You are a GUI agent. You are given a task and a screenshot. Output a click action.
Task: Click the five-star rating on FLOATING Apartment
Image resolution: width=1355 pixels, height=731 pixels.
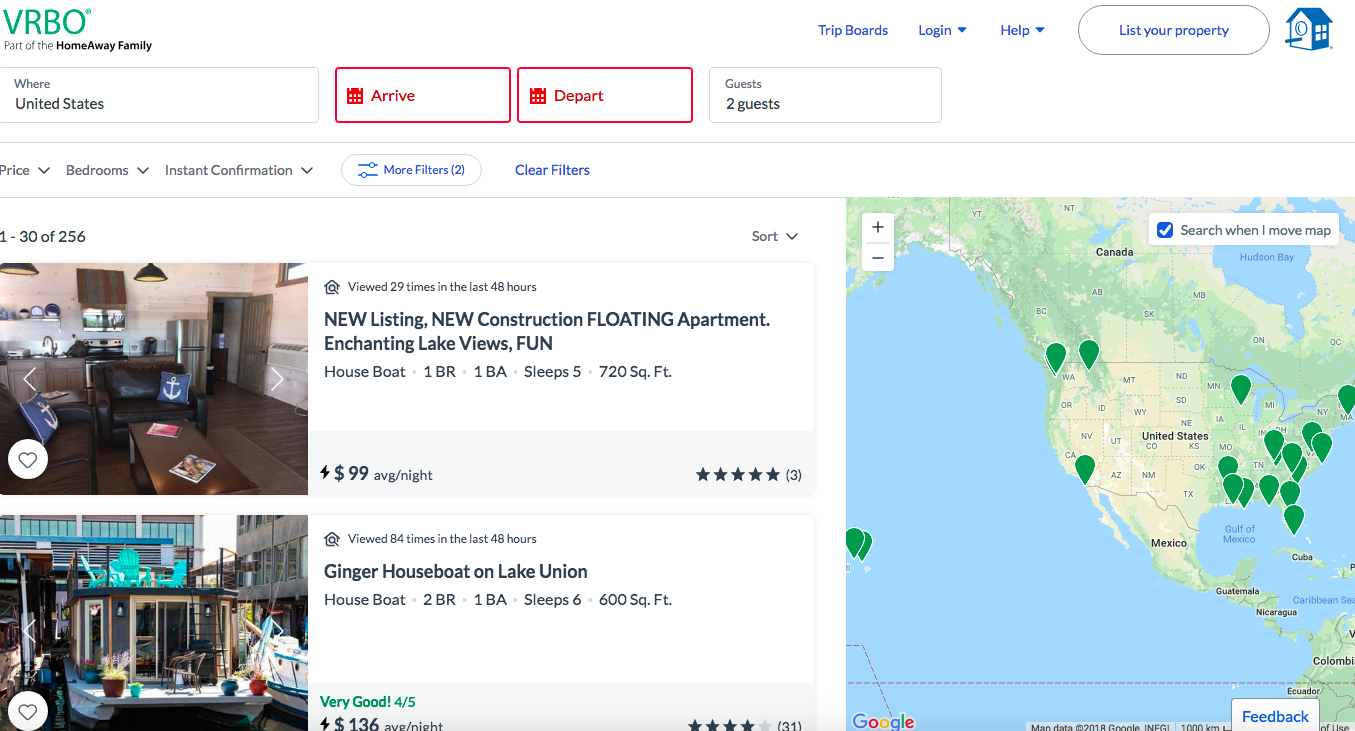[738, 475]
